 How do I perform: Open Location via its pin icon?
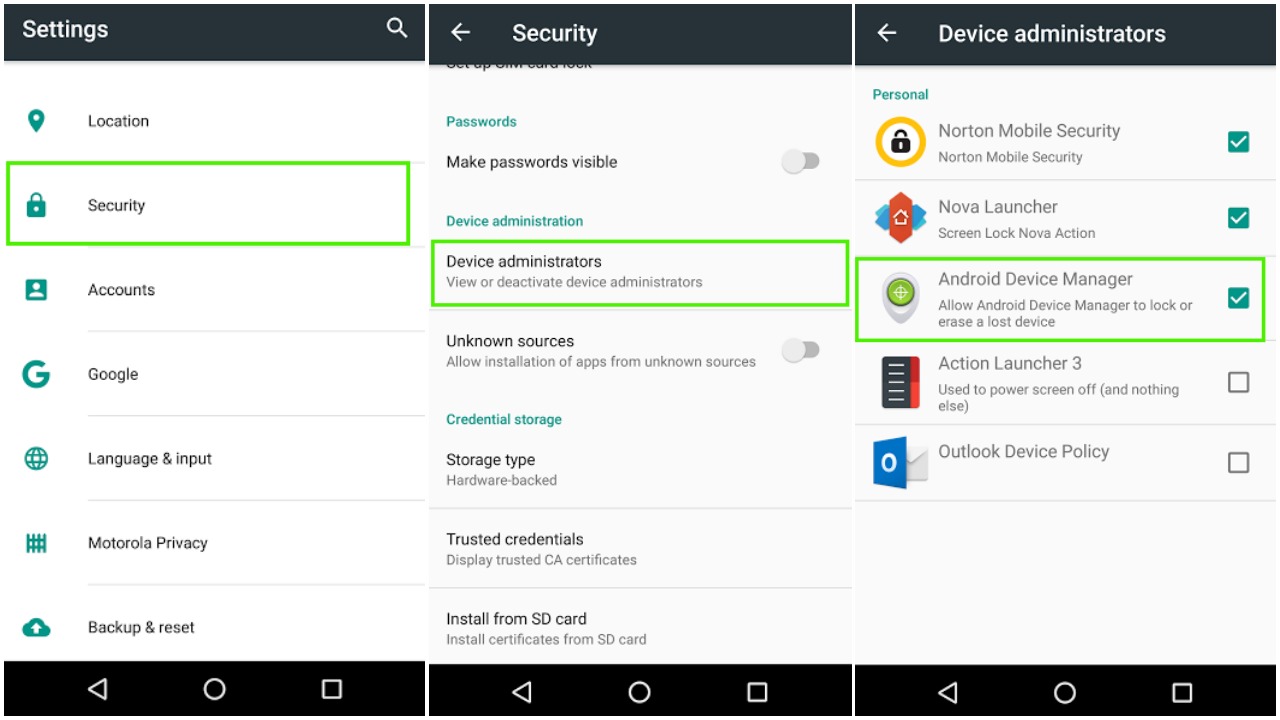[x=36, y=121]
